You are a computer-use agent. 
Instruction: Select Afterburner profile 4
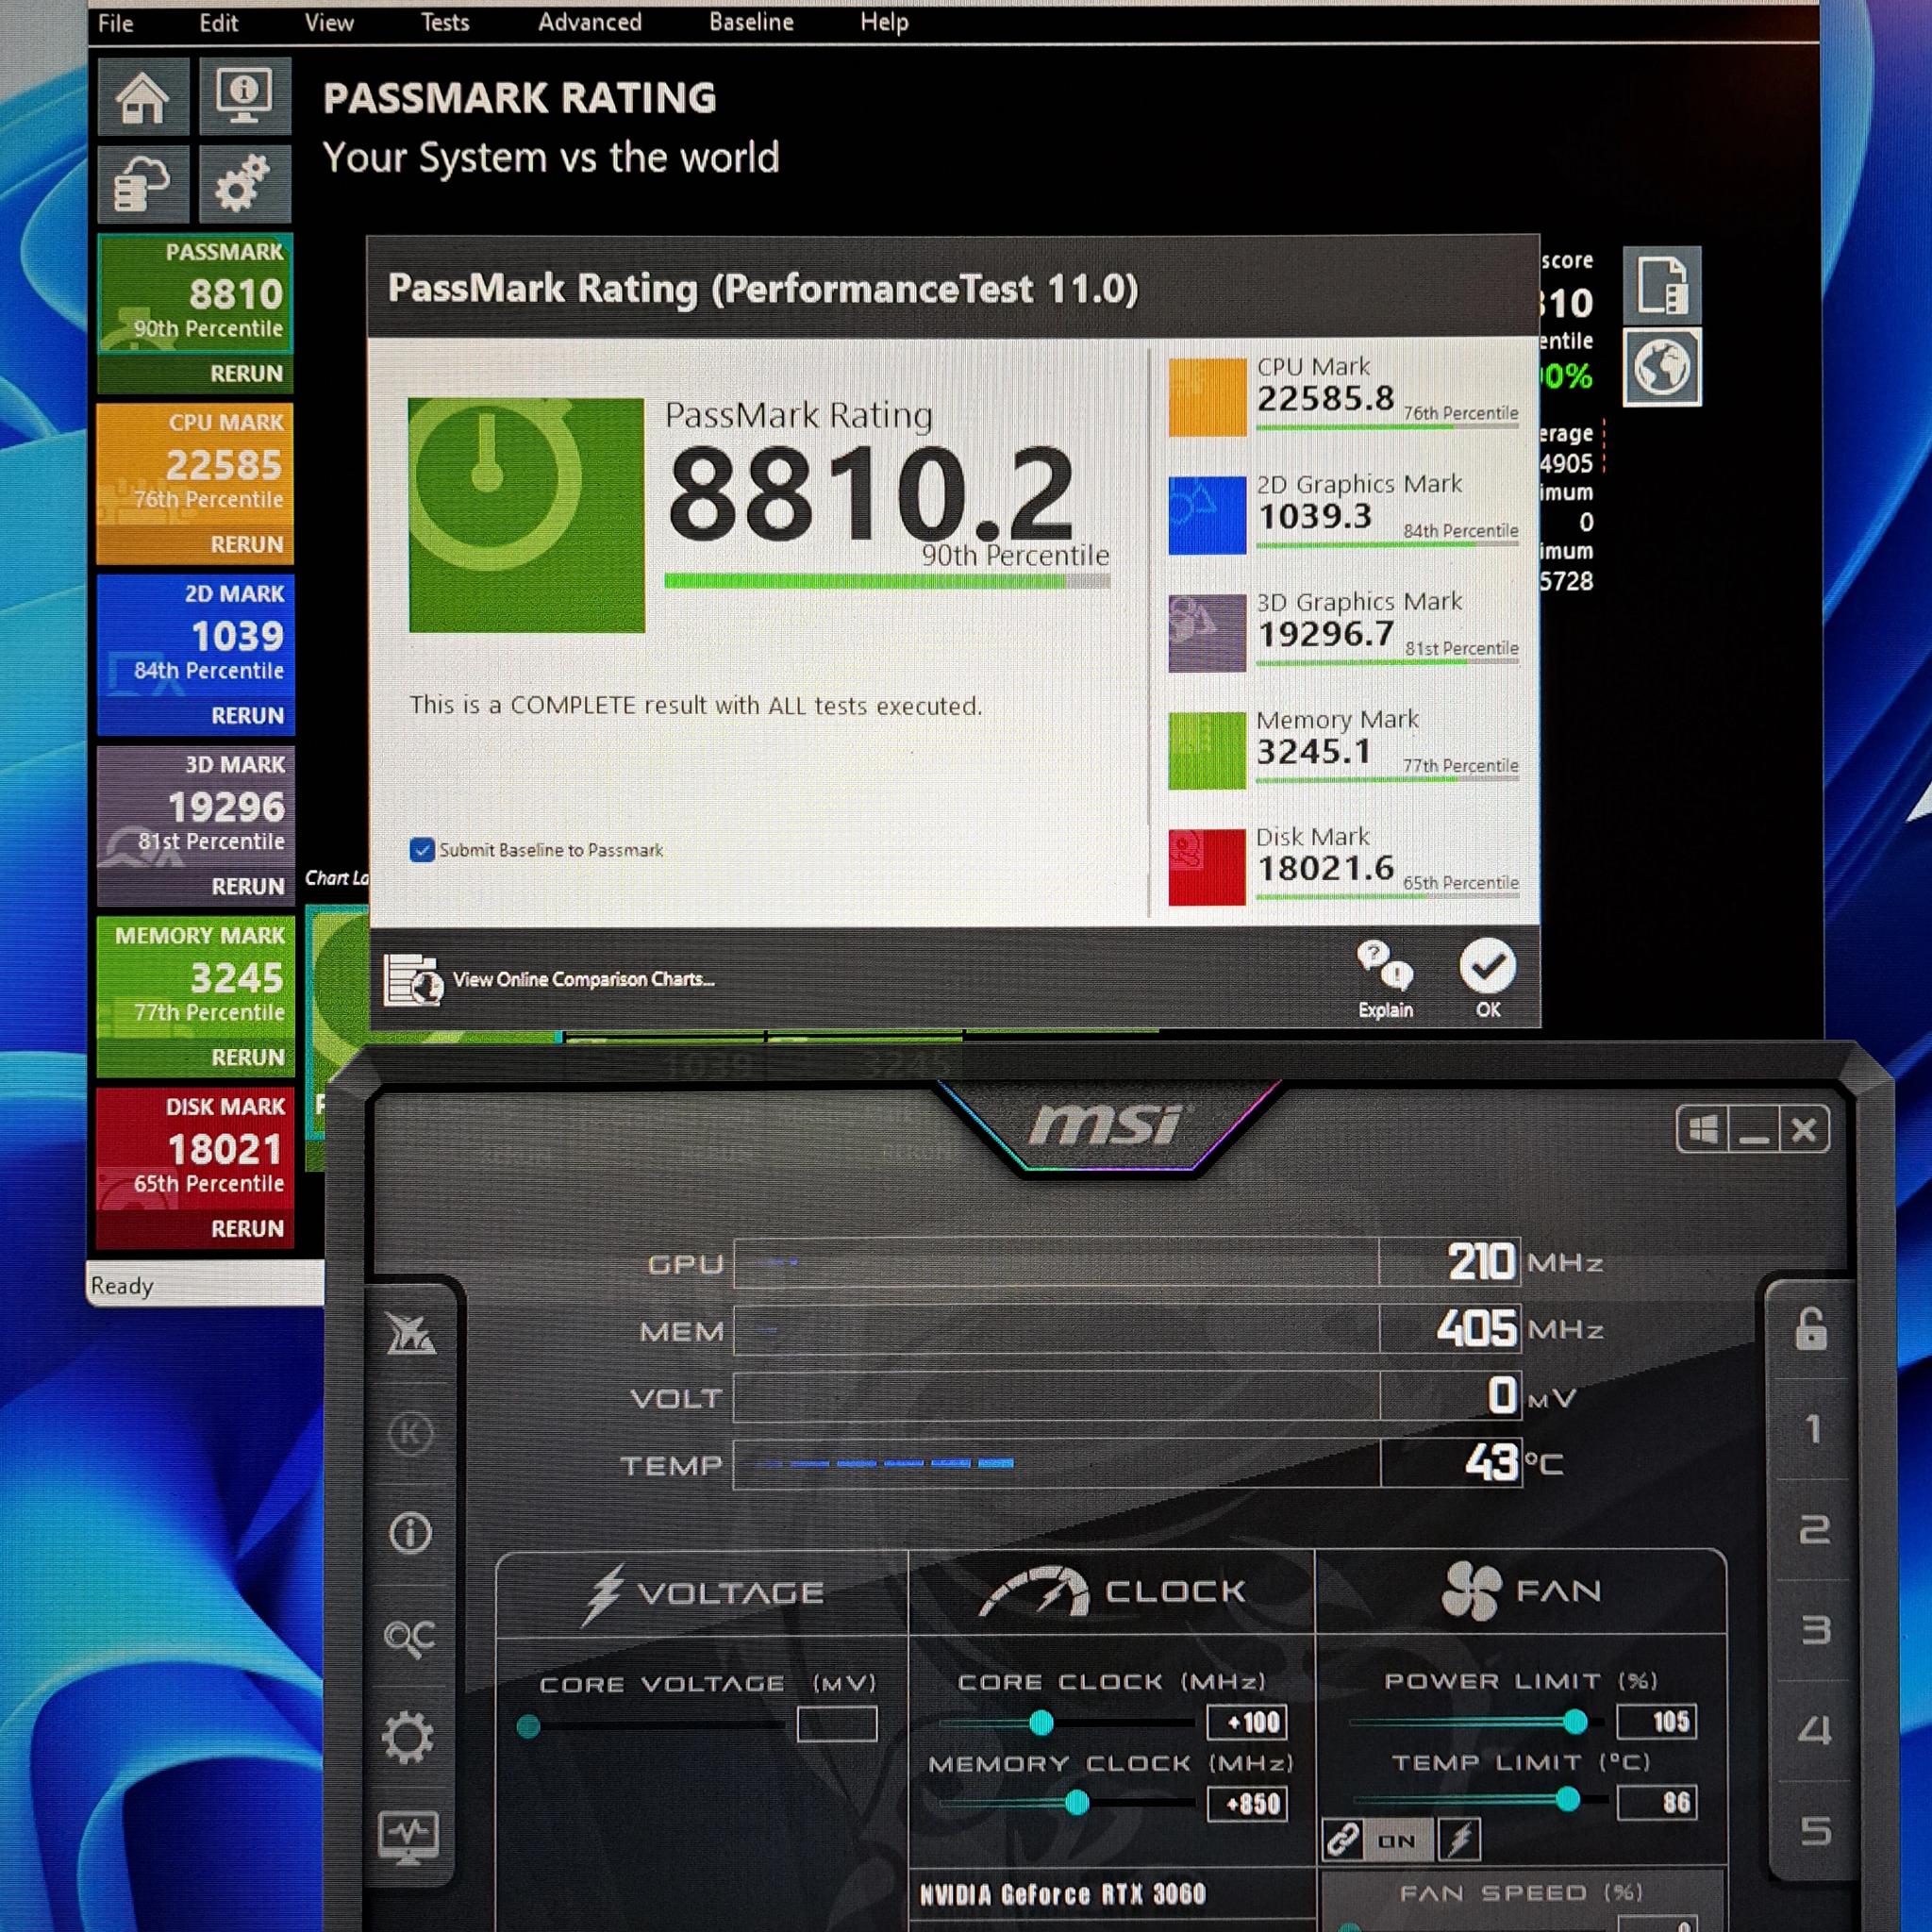click(x=1814, y=1731)
